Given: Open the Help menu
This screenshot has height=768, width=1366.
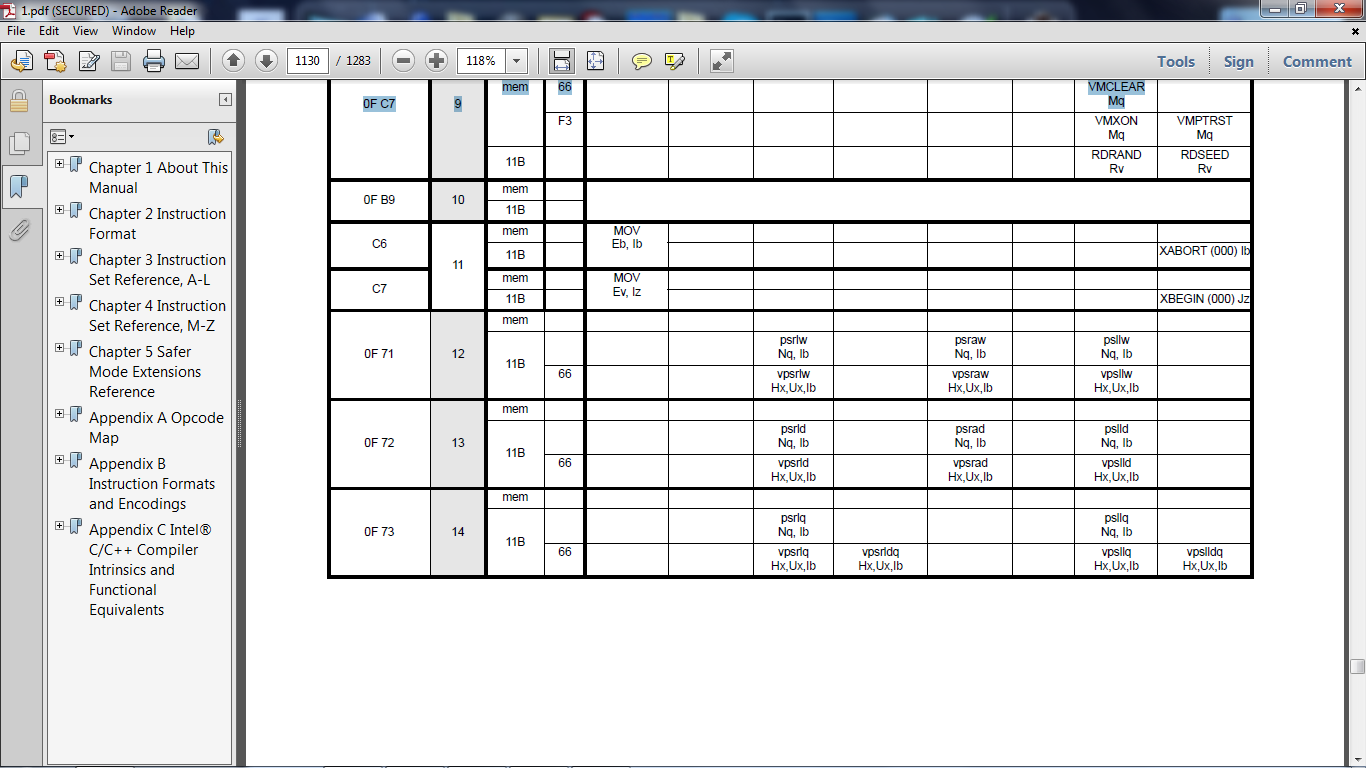Looking at the screenshot, I should (182, 31).
